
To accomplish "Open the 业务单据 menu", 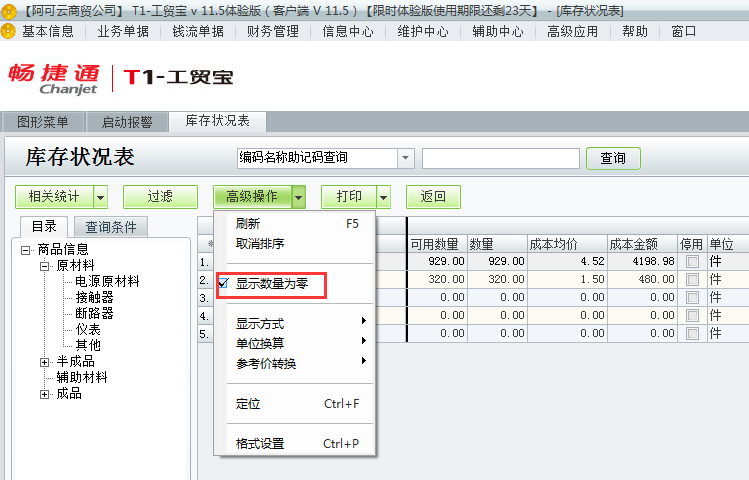I will click(123, 32).
